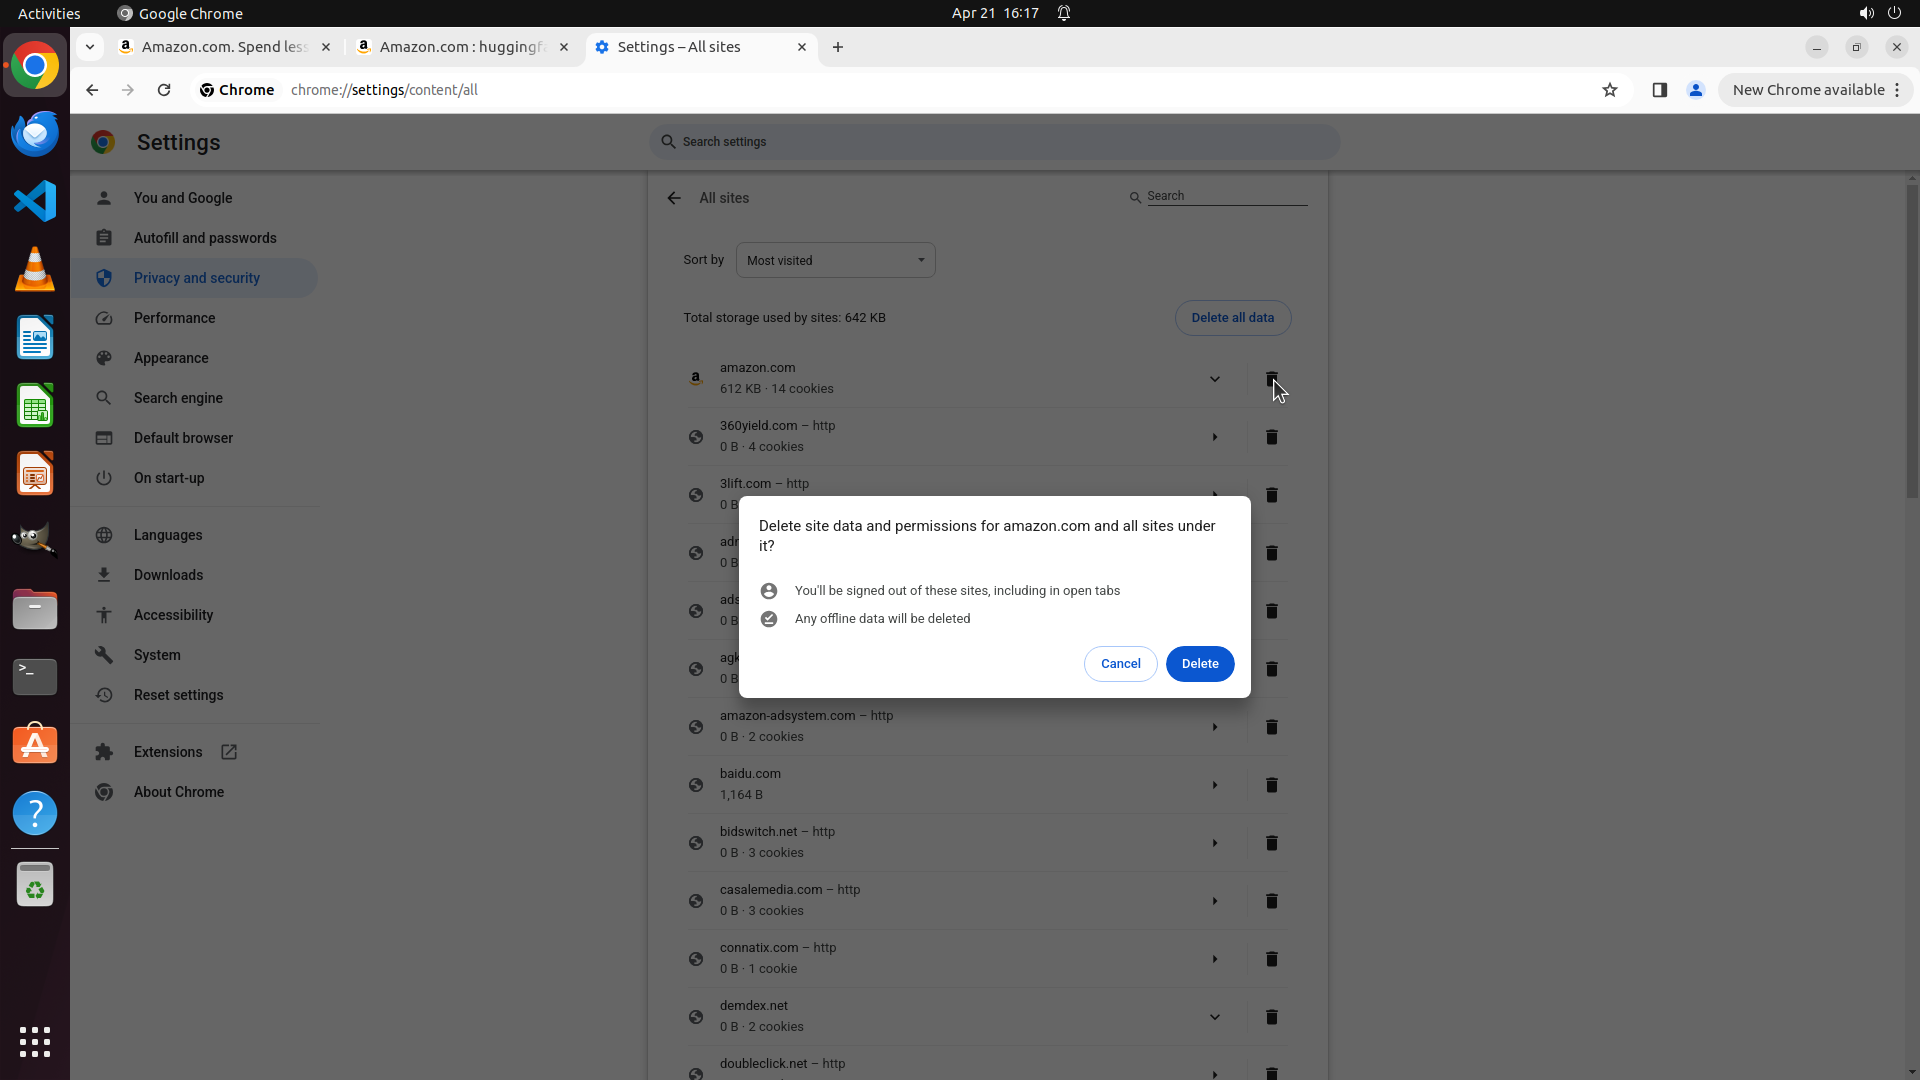The width and height of the screenshot is (1920, 1080).
Task: Bookmark this page with the star icon
Action: point(1609,90)
